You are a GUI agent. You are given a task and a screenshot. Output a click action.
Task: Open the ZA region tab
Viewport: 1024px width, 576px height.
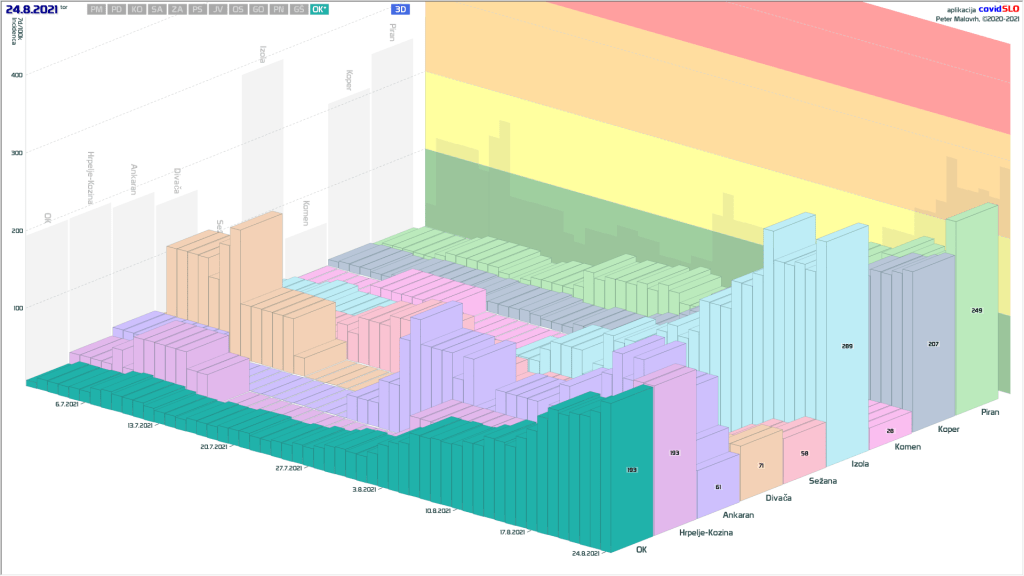click(177, 9)
